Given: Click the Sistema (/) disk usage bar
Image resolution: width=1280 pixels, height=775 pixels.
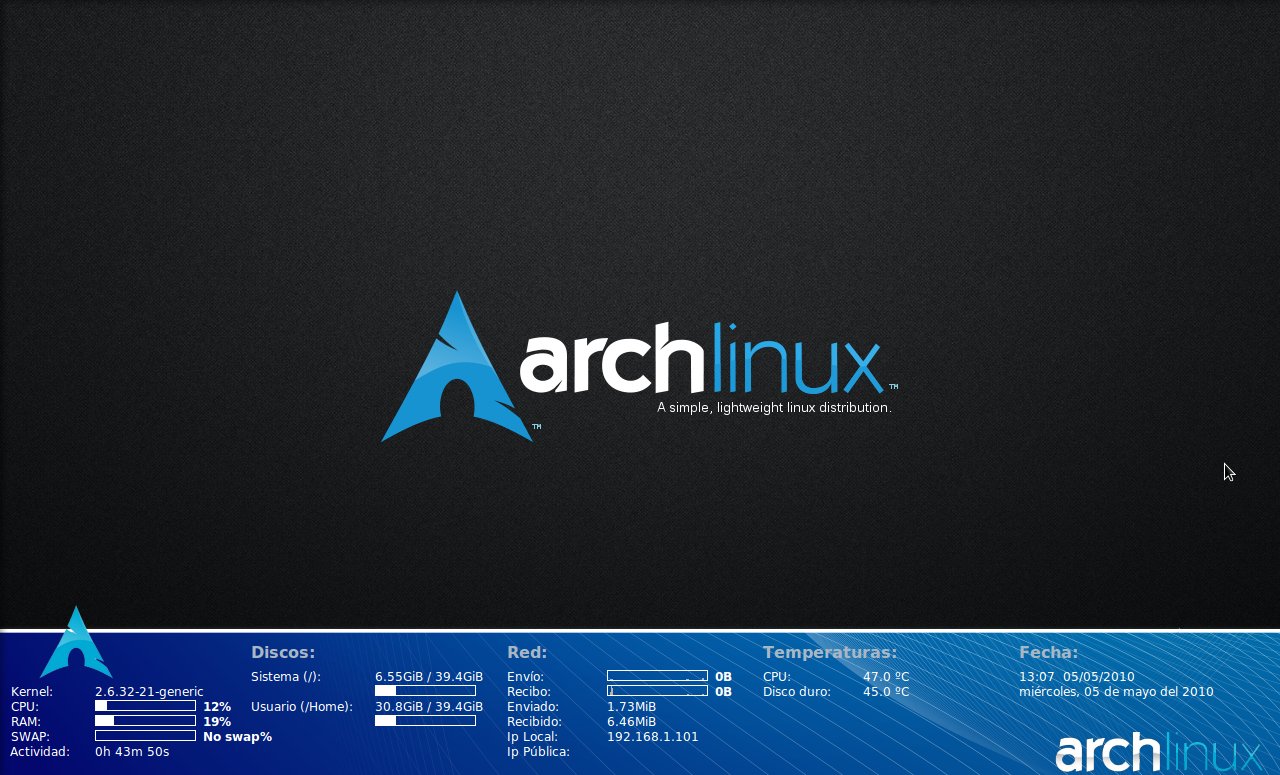Looking at the screenshot, I should (425, 691).
